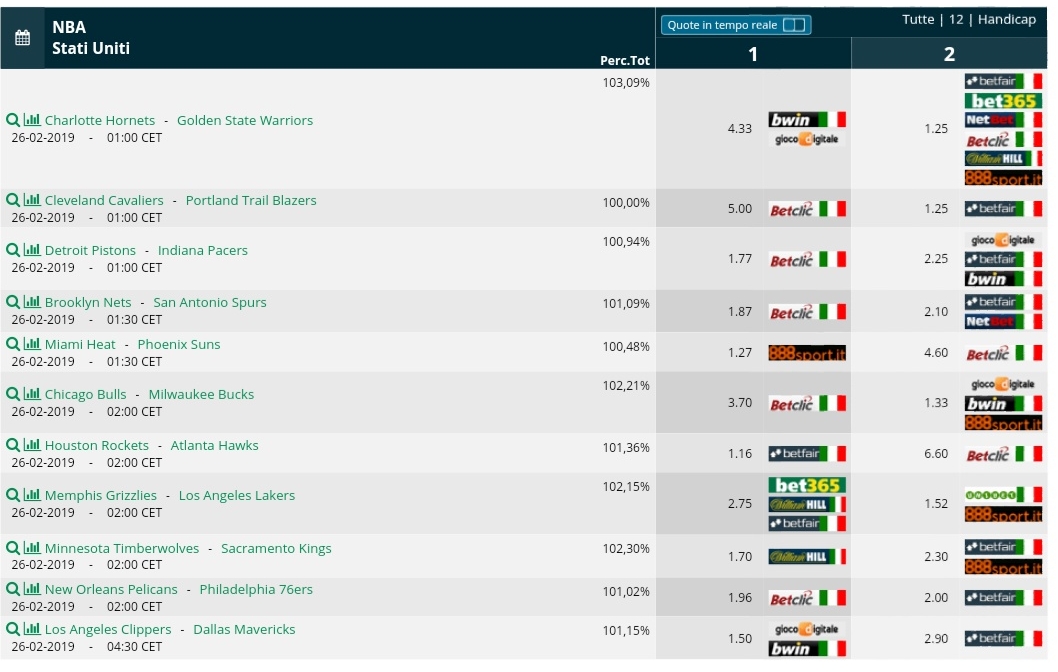
Task: Select the Handicap market tab
Action: (1007, 20)
